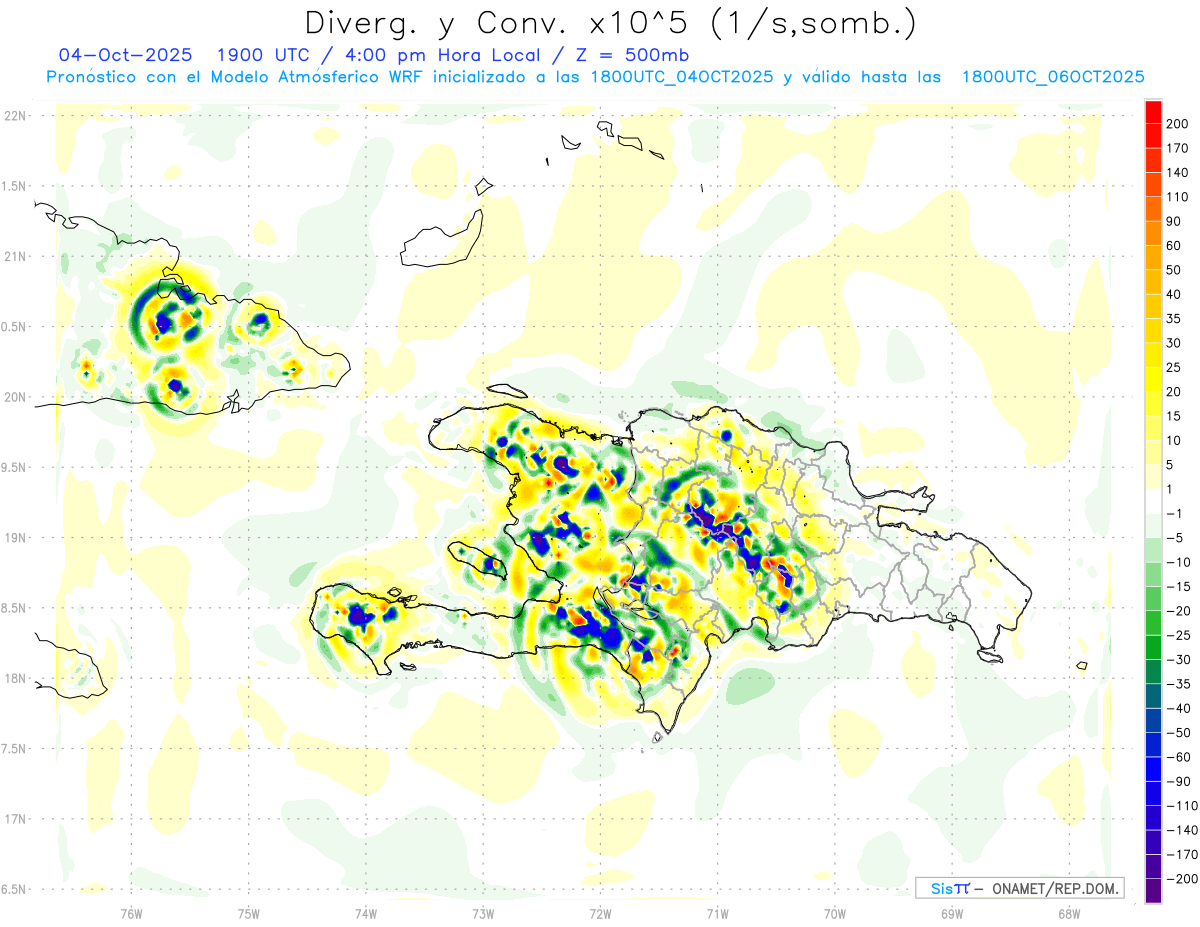This screenshot has width=1200, height=927.
Task: Select the white swatch between 1 and -1
Action: [1153, 502]
